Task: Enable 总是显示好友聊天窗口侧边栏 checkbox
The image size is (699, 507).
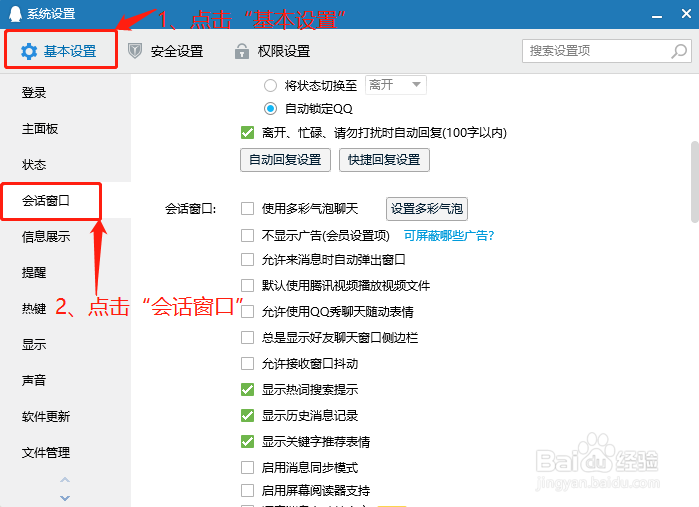Action: [247, 338]
